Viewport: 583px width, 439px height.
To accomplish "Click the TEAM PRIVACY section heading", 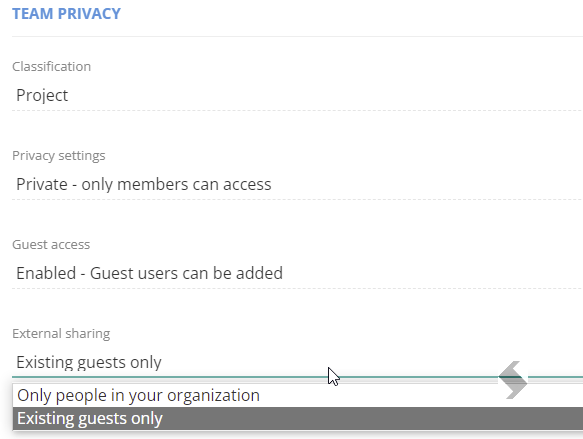I will (x=67, y=14).
